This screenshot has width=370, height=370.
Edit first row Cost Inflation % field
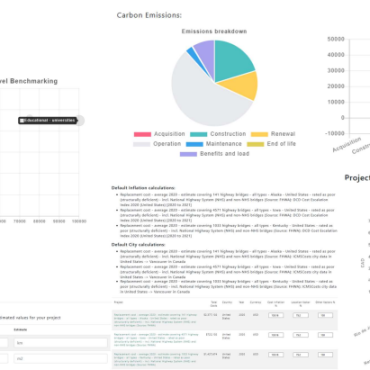click(x=276, y=315)
